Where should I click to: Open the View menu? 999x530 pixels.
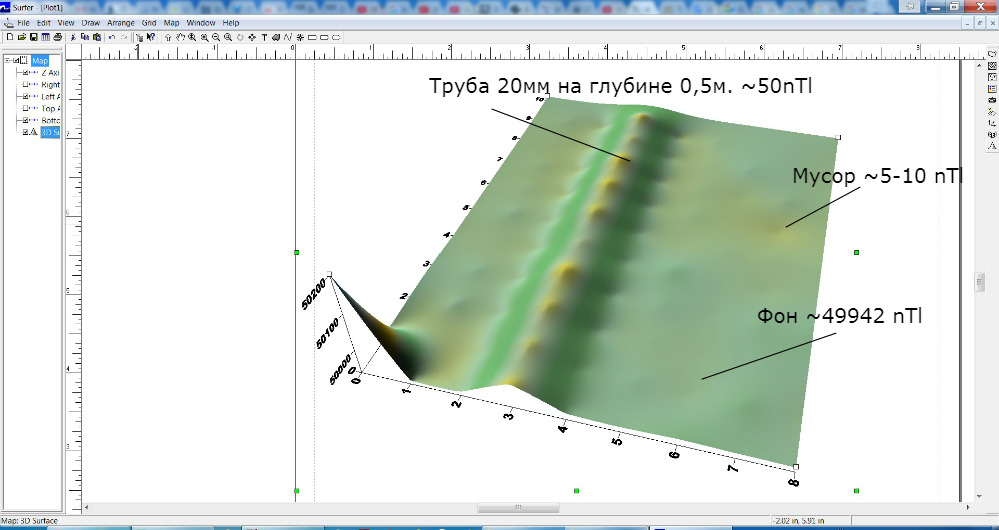point(66,23)
